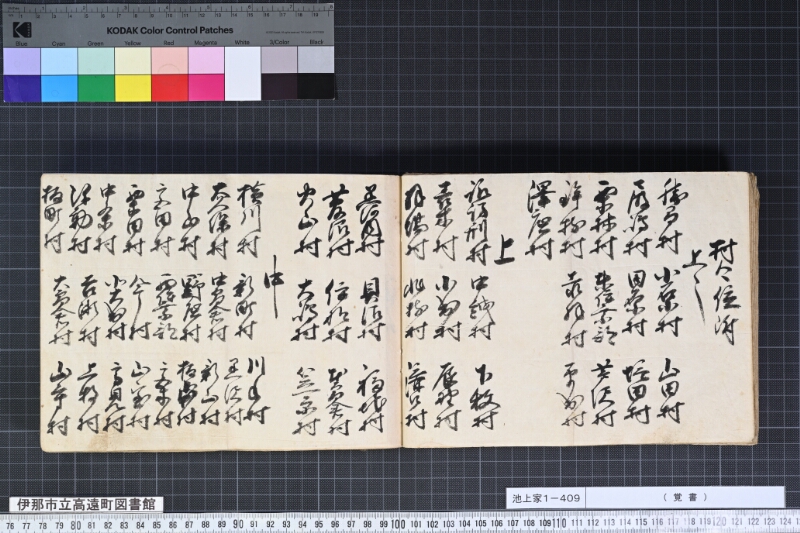This screenshot has height=533, width=800.
Task: Select the dark blue color patch
Action: pos(22,88)
